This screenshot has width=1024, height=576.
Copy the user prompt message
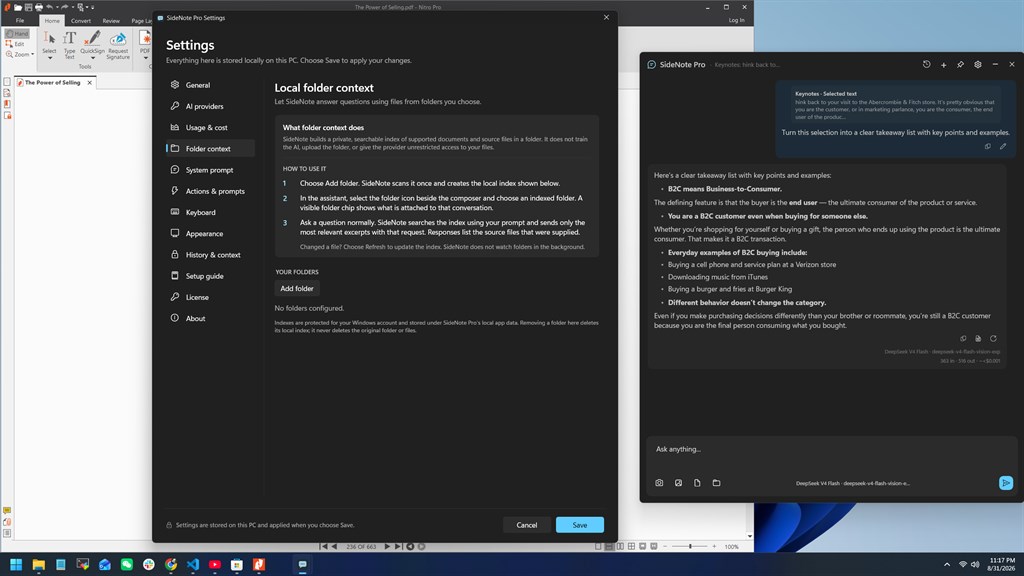pyautogui.click(x=987, y=146)
